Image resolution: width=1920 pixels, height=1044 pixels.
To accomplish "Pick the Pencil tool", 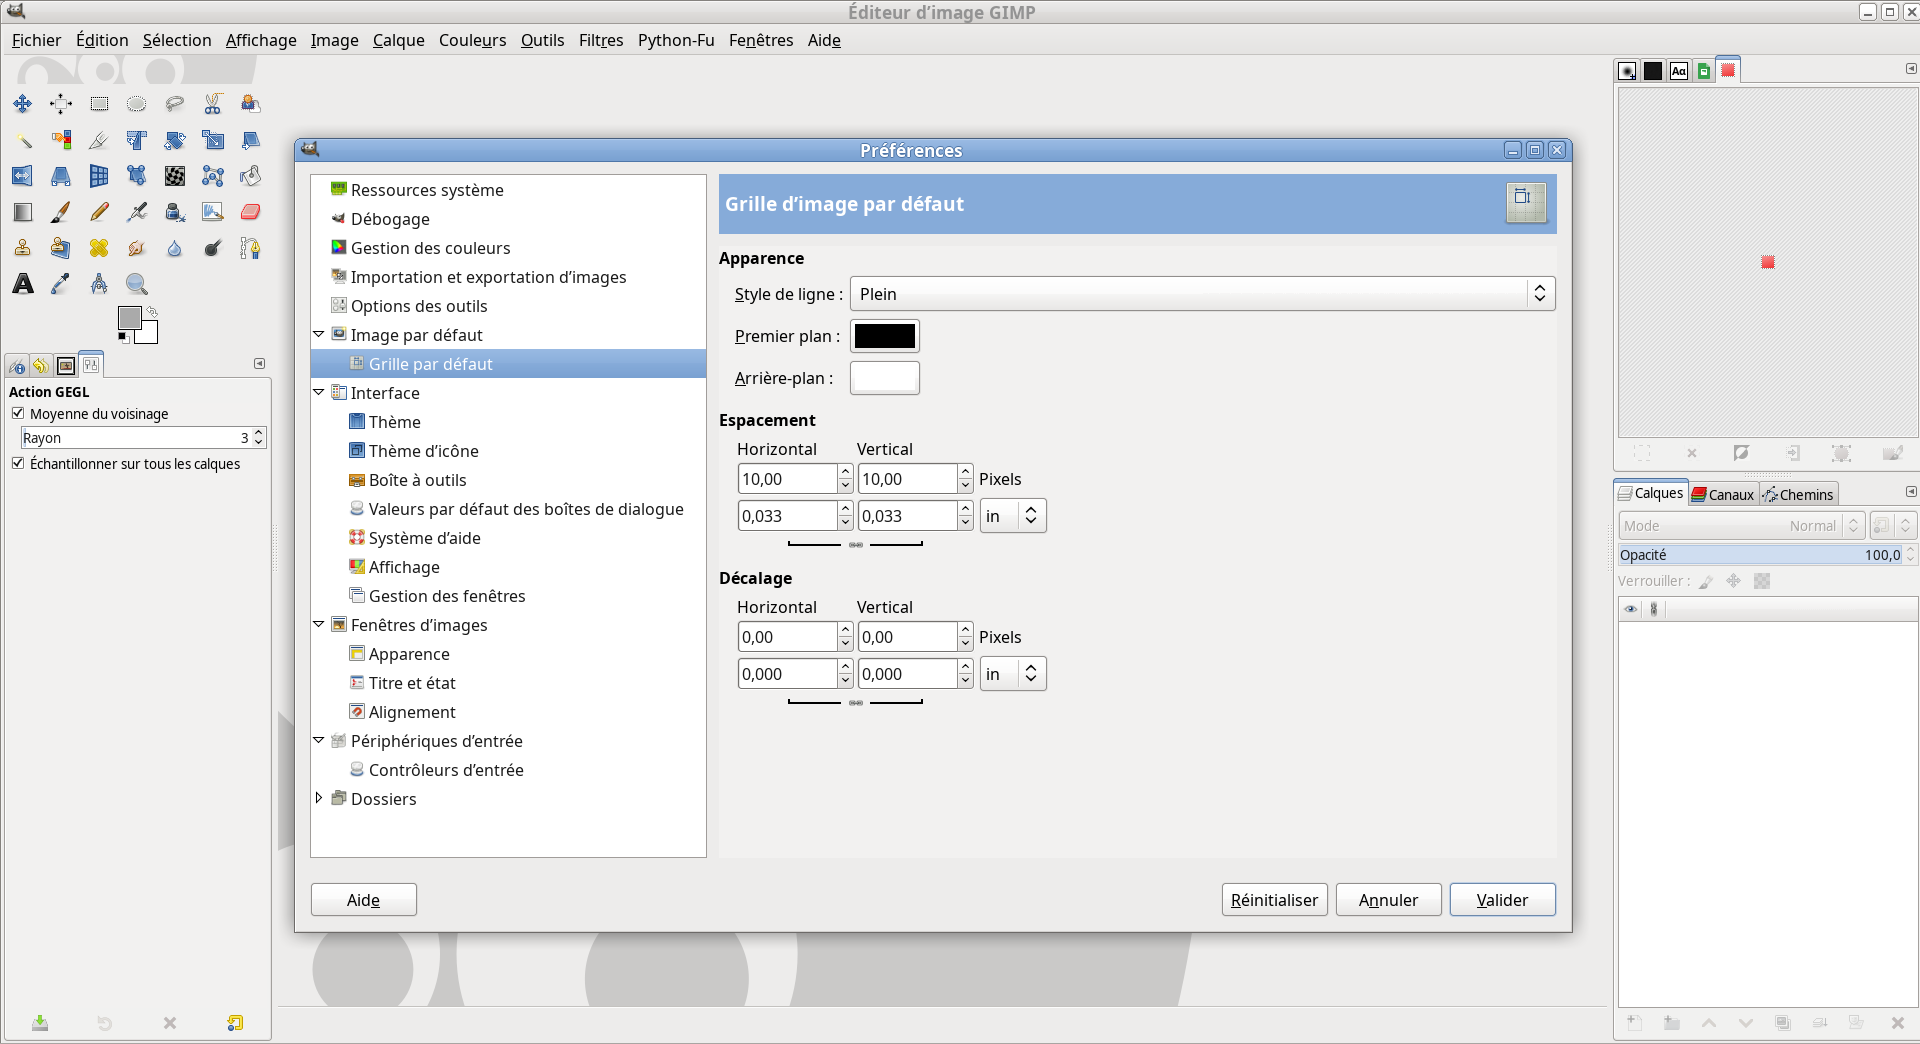I will (99, 212).
